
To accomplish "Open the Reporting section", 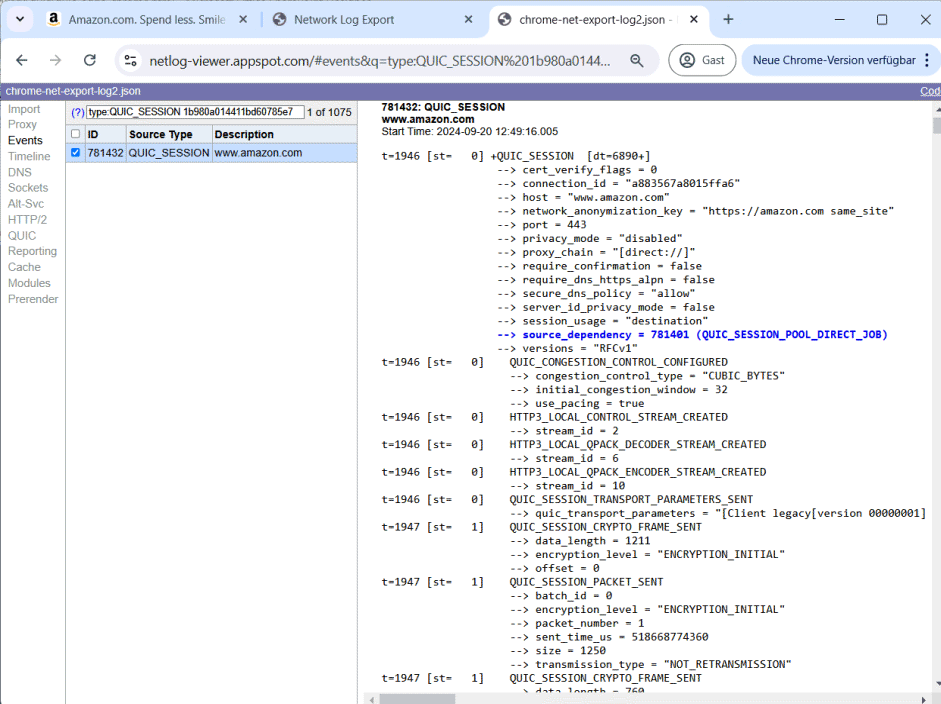I will [x=32, y=251].
